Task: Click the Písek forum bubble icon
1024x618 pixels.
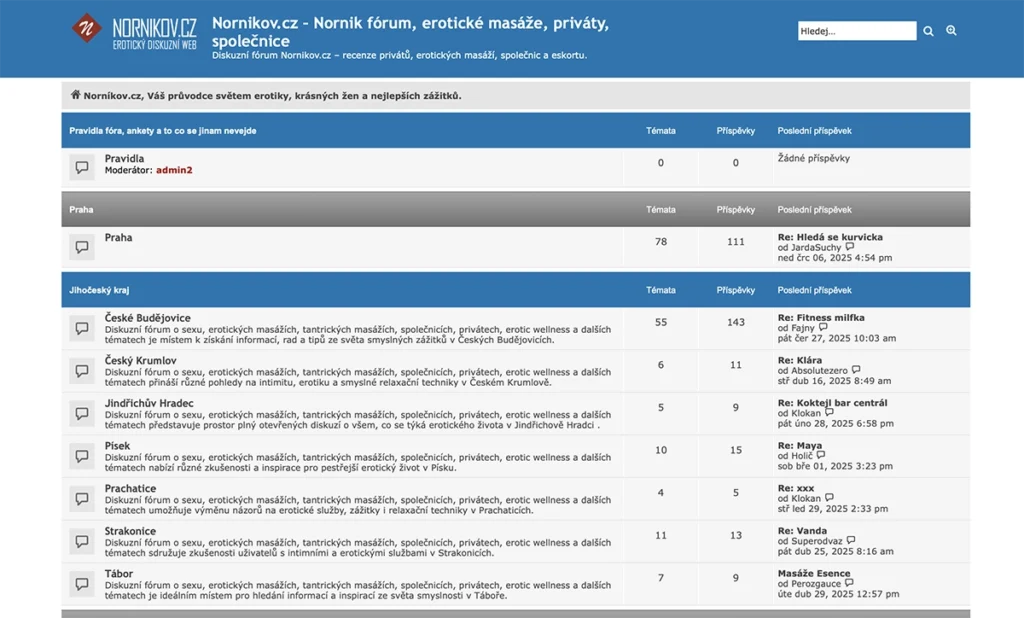Action: click(82, 456)
